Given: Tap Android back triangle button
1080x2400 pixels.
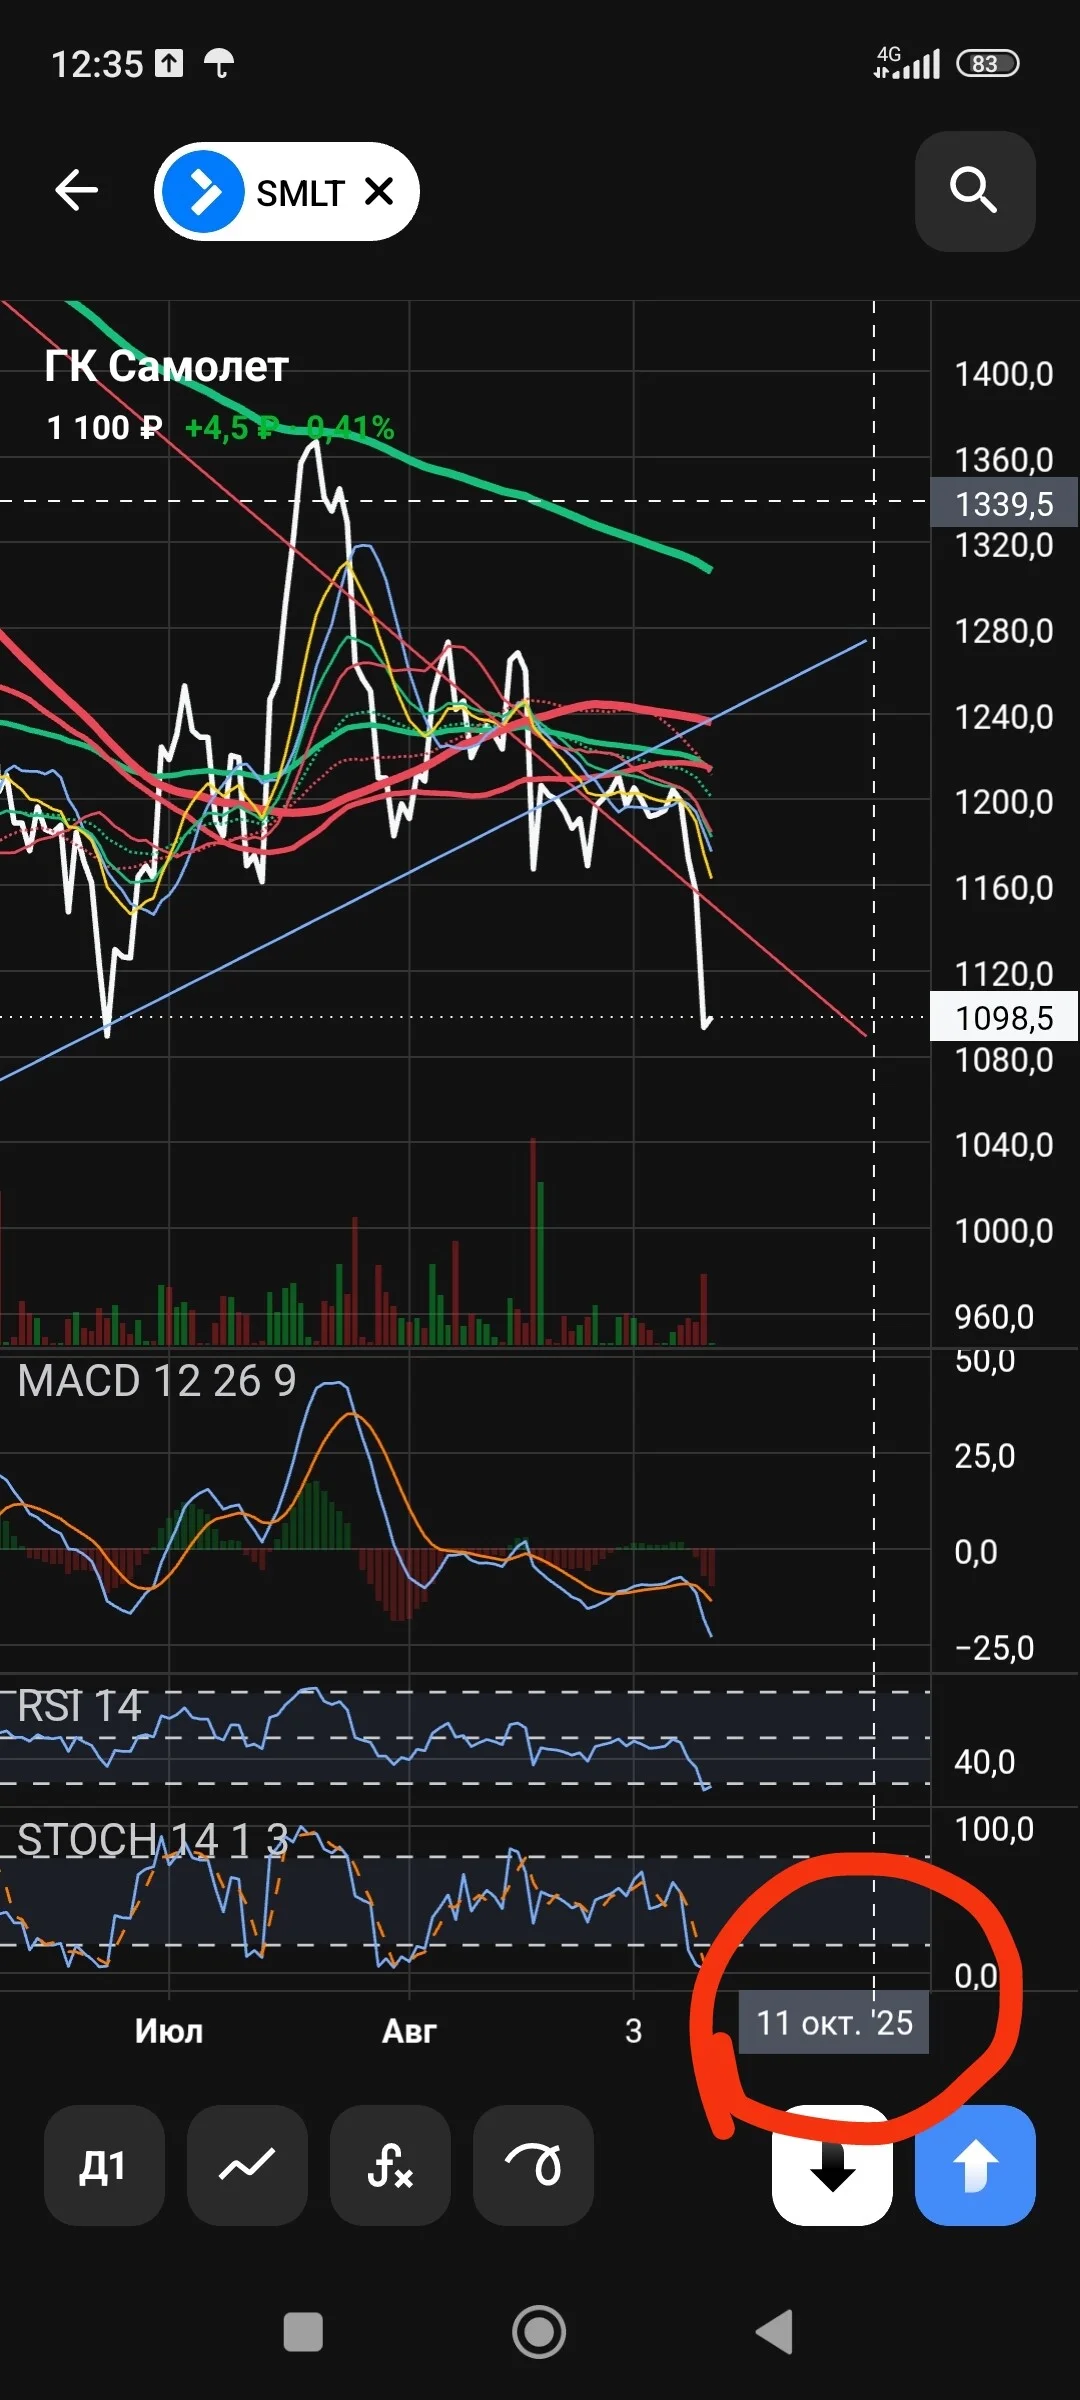Looking at the screenshot, I should click(775, 2332).
